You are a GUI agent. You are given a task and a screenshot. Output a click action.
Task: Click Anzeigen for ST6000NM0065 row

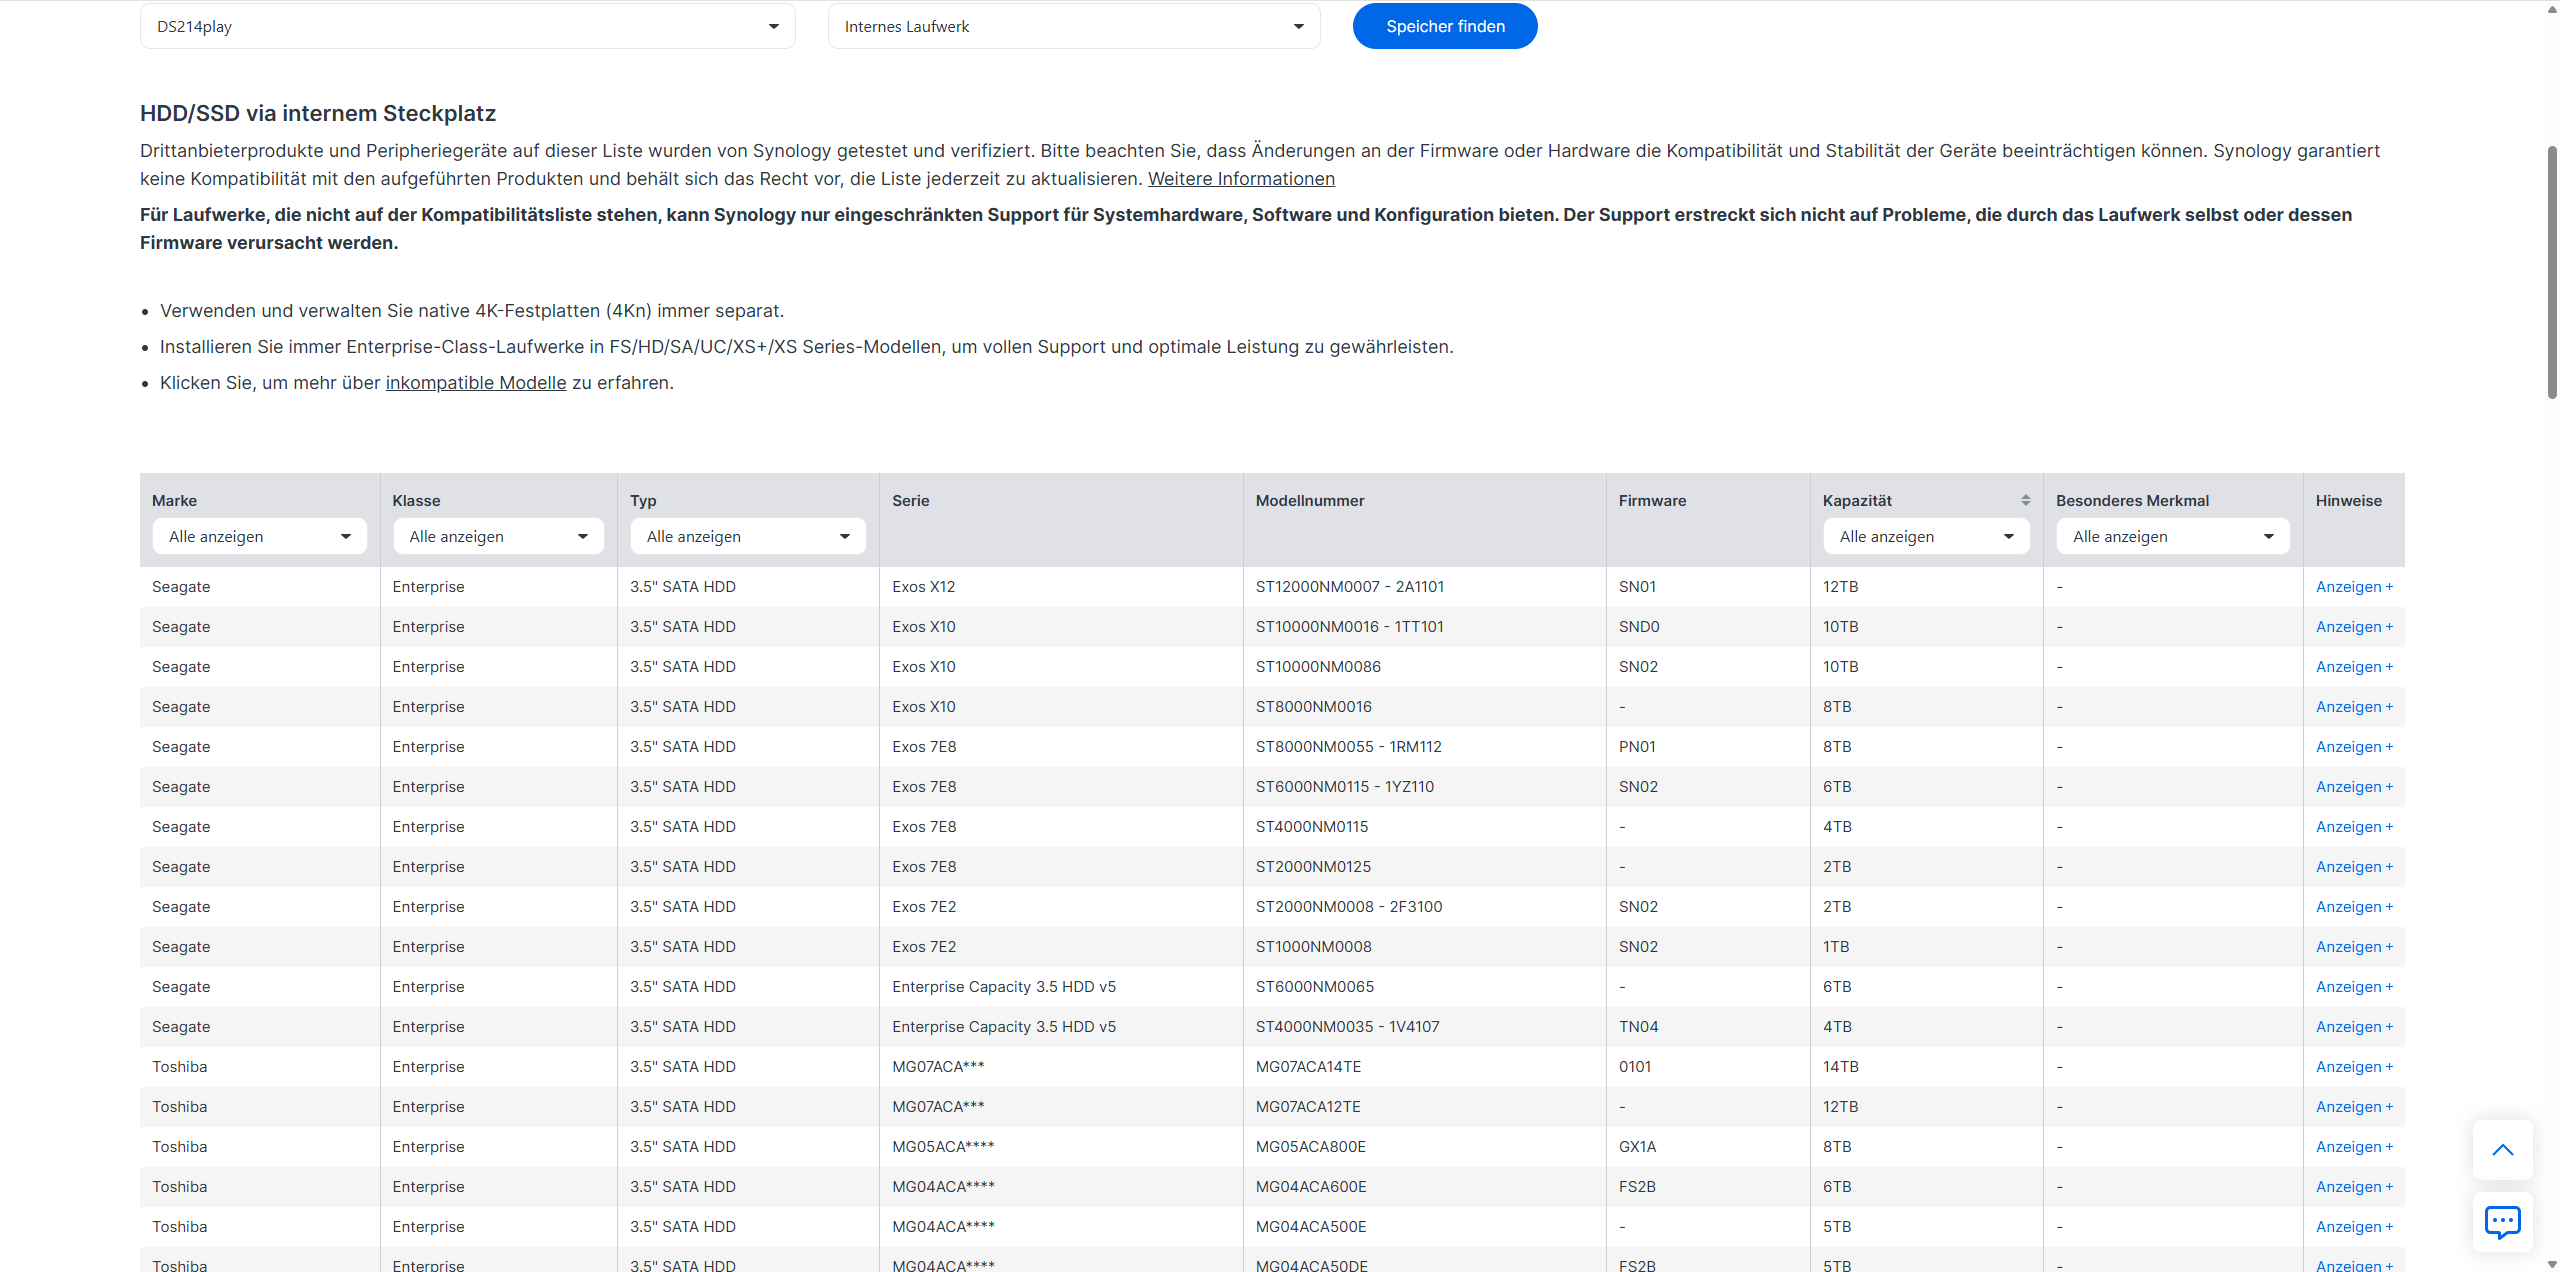(2353, 987)
